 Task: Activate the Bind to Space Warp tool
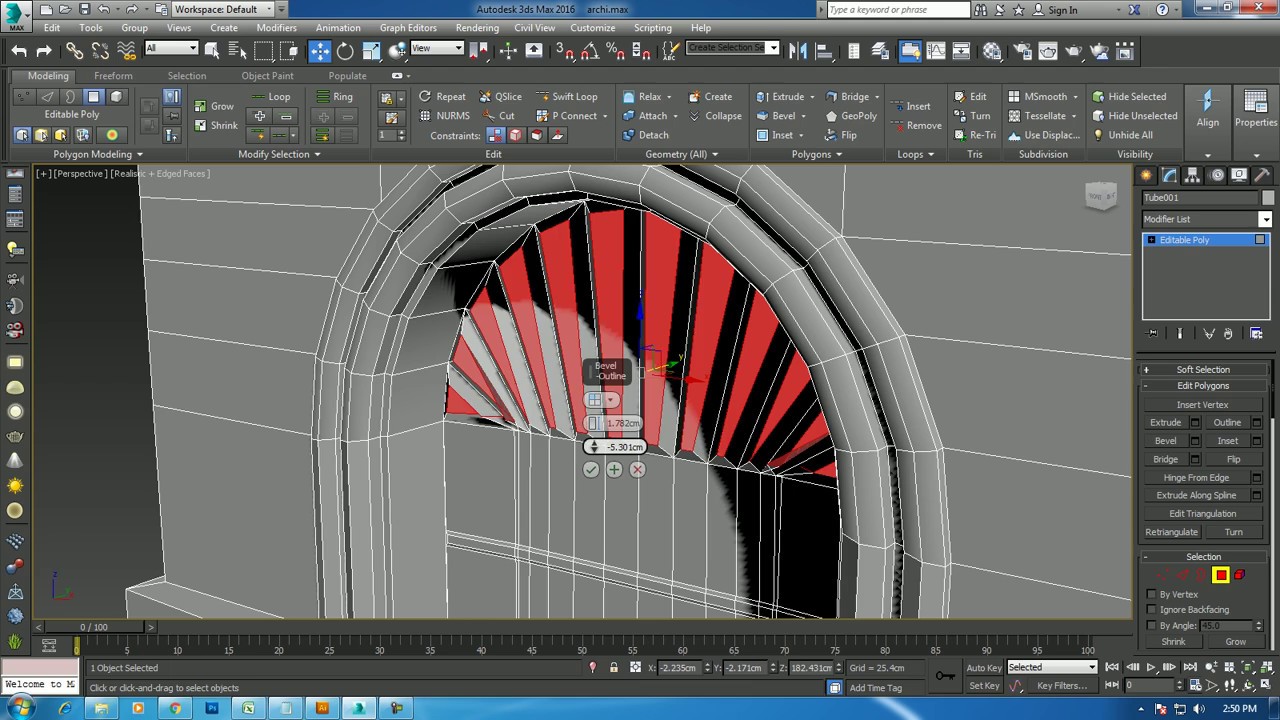(x=125, y=51)
